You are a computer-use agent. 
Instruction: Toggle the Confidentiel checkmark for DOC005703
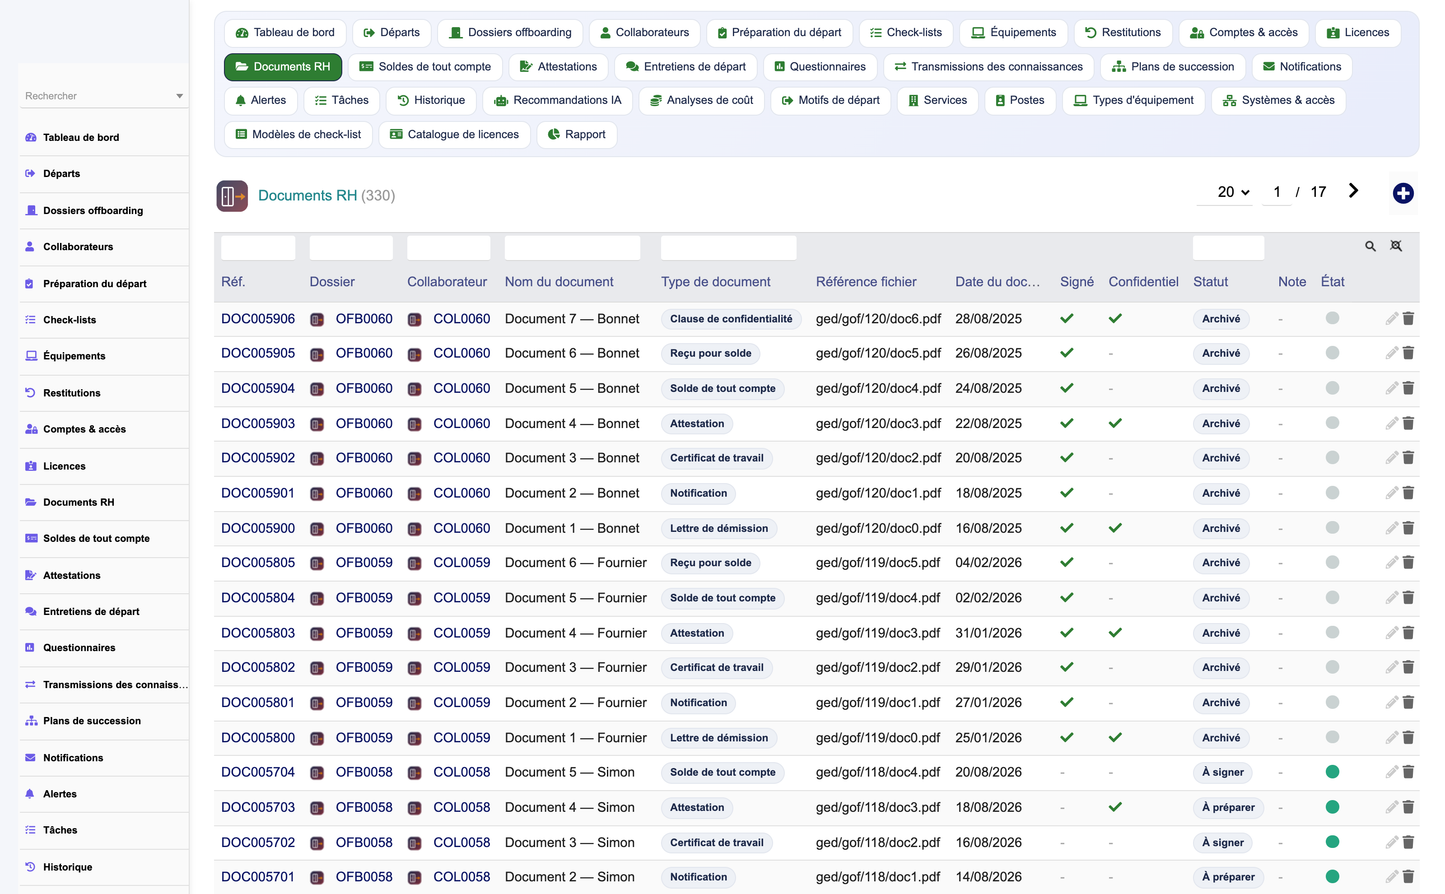click(x=1115, y=807)
